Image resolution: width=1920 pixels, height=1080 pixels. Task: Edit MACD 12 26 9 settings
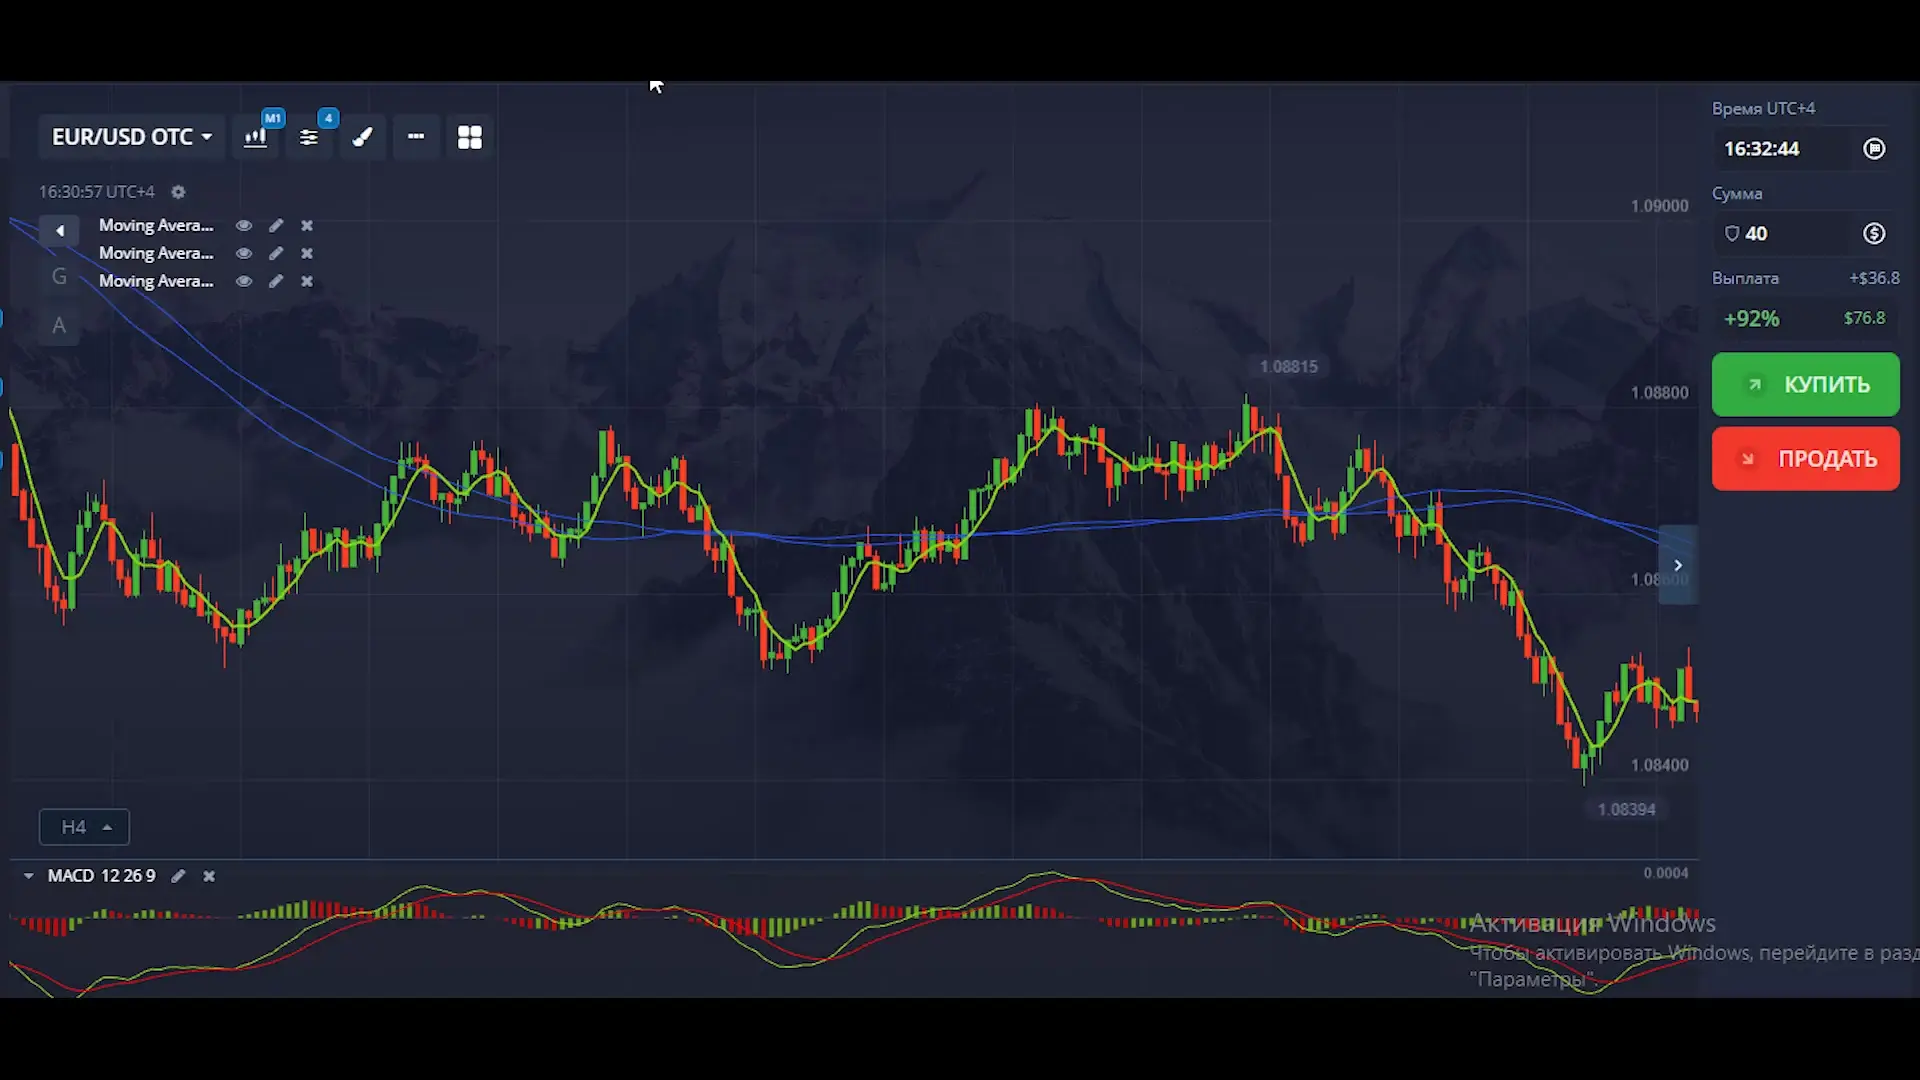pyautogui.click(x=178, y=876)
